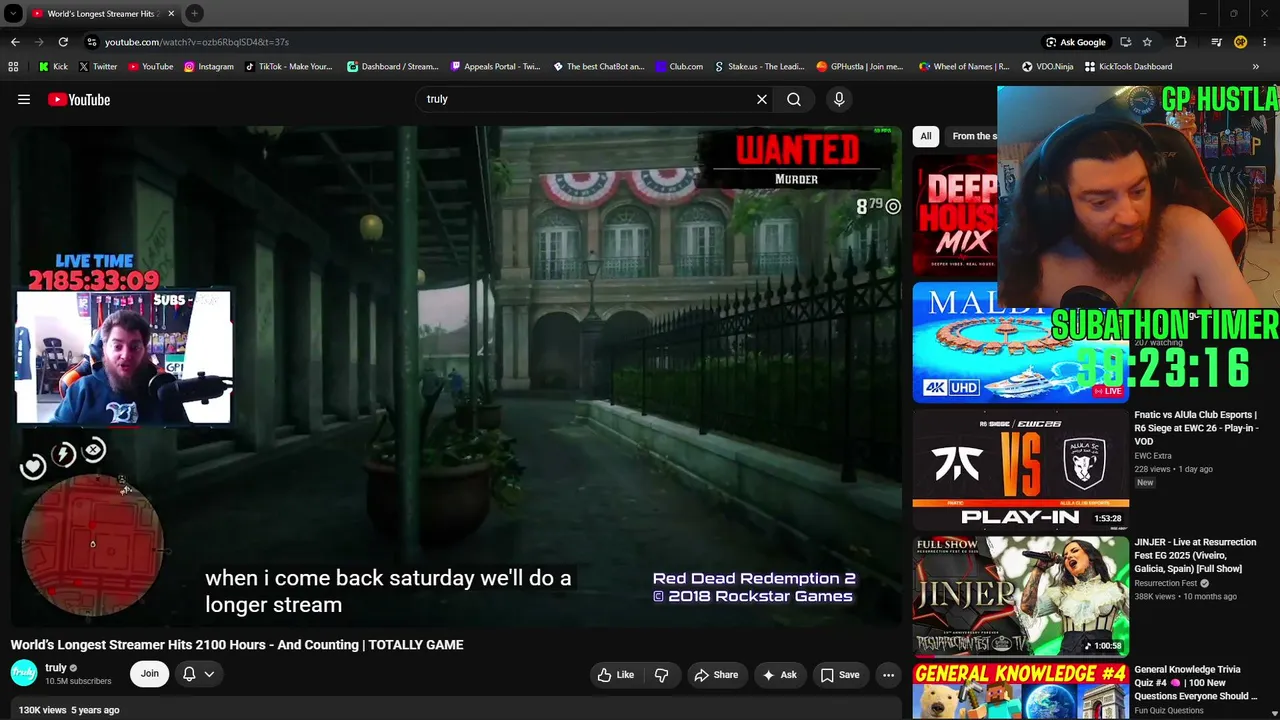Open The best ChatBot bookmark
This screenshot has width=1280, height=720.
point(598,67)
